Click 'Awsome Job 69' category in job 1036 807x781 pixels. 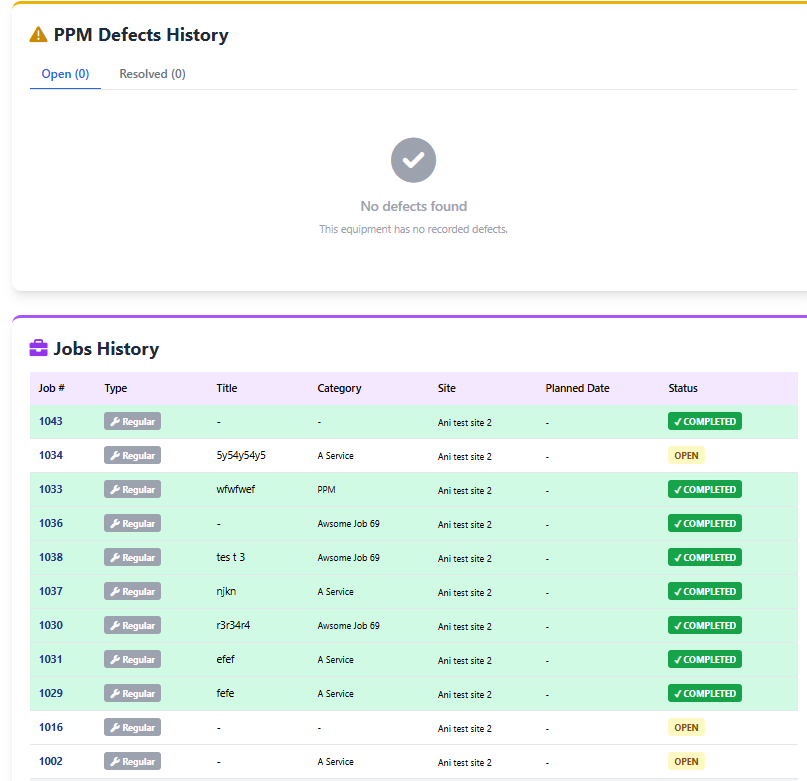(x=348, y=524)
